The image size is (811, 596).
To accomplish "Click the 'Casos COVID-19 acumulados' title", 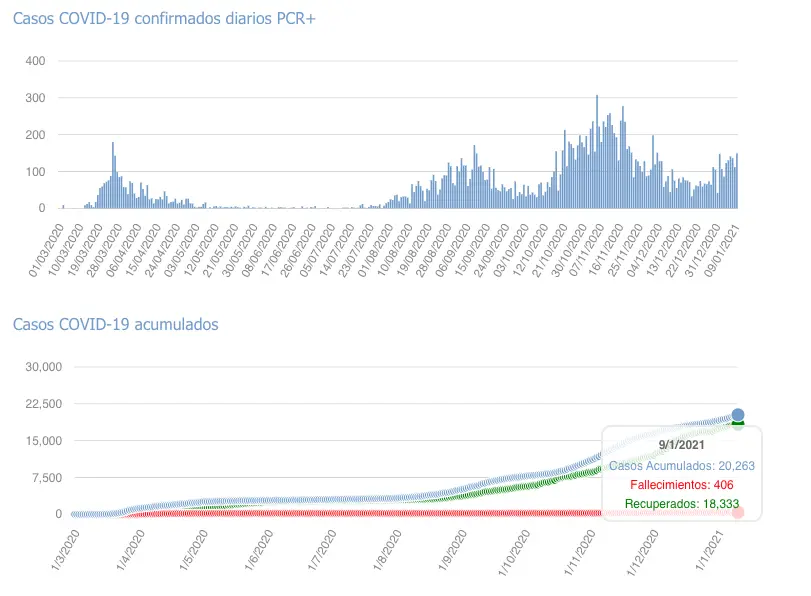I will click(115, 324).
